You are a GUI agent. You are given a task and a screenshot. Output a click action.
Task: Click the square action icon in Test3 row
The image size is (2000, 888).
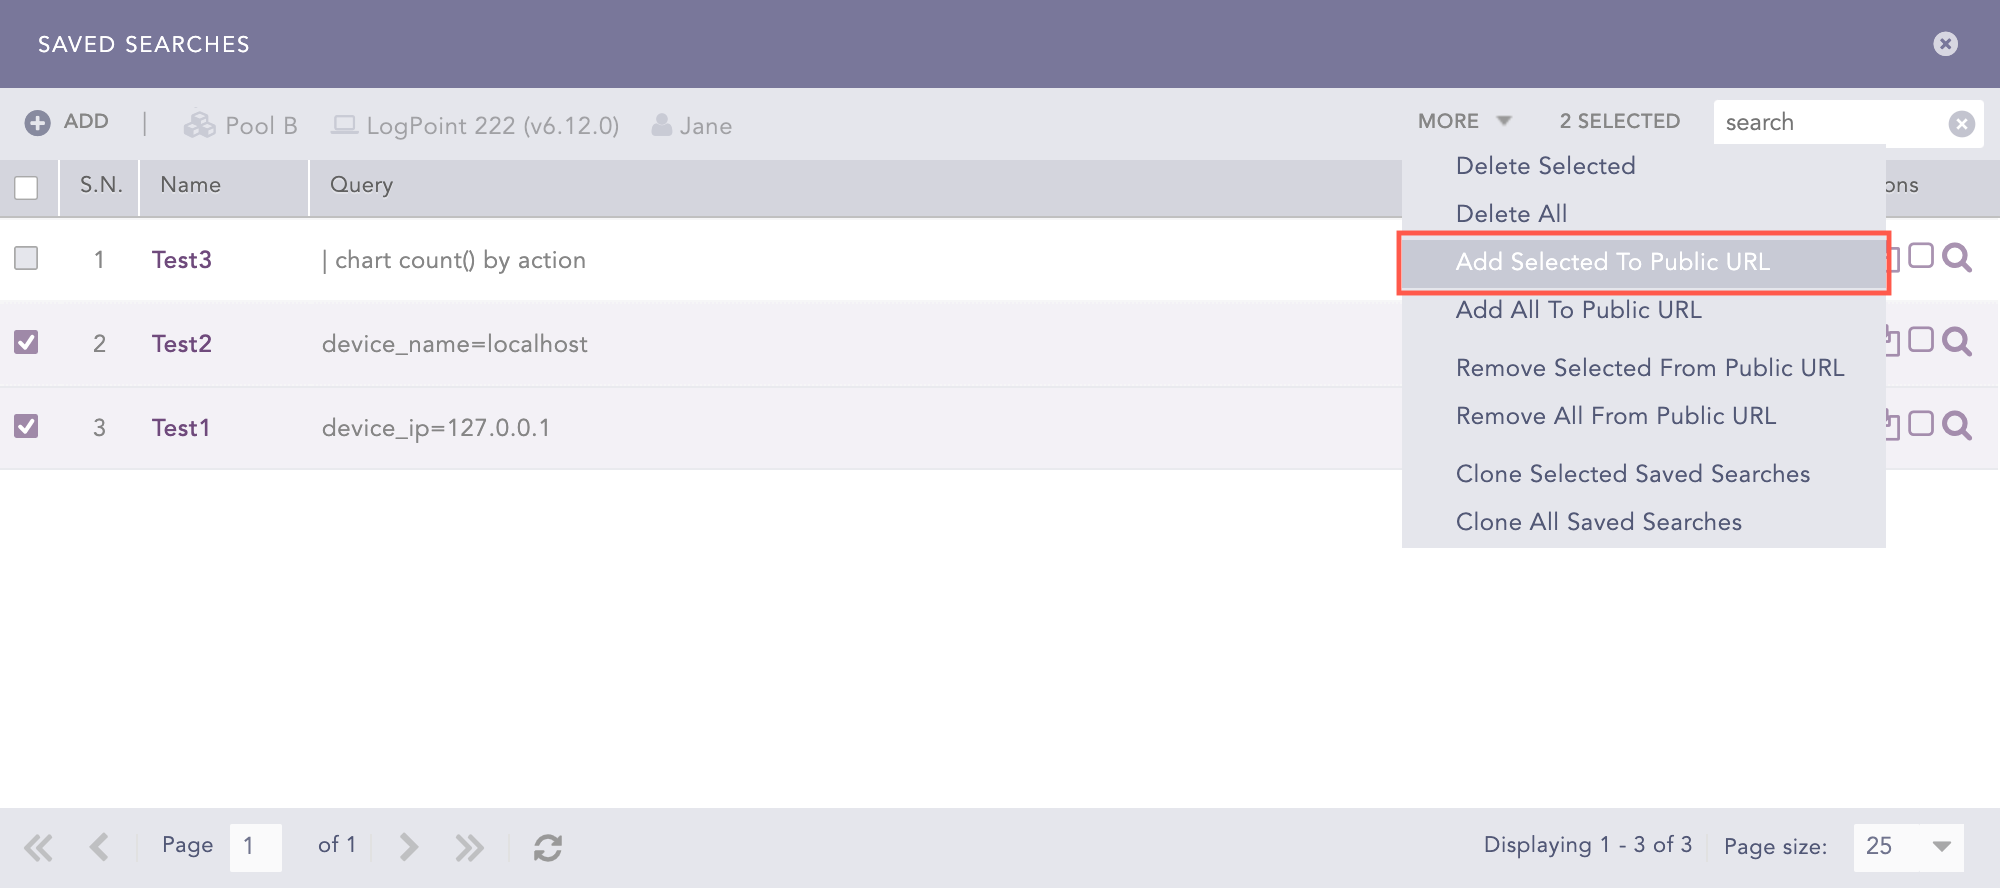pyautogui.click(x=1921, y=256)
